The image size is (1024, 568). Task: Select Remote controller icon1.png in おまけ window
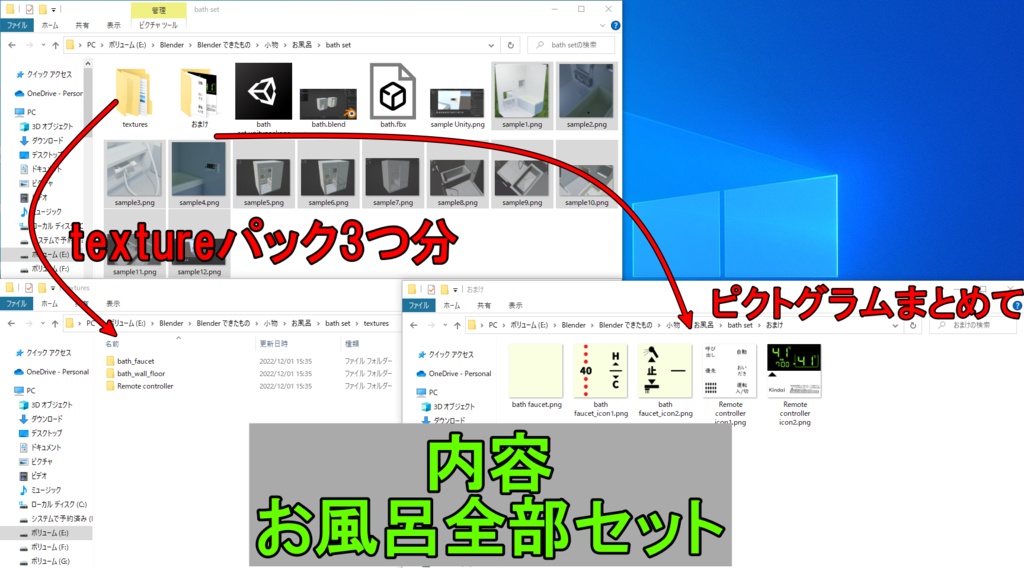click(x=730, y=385)
